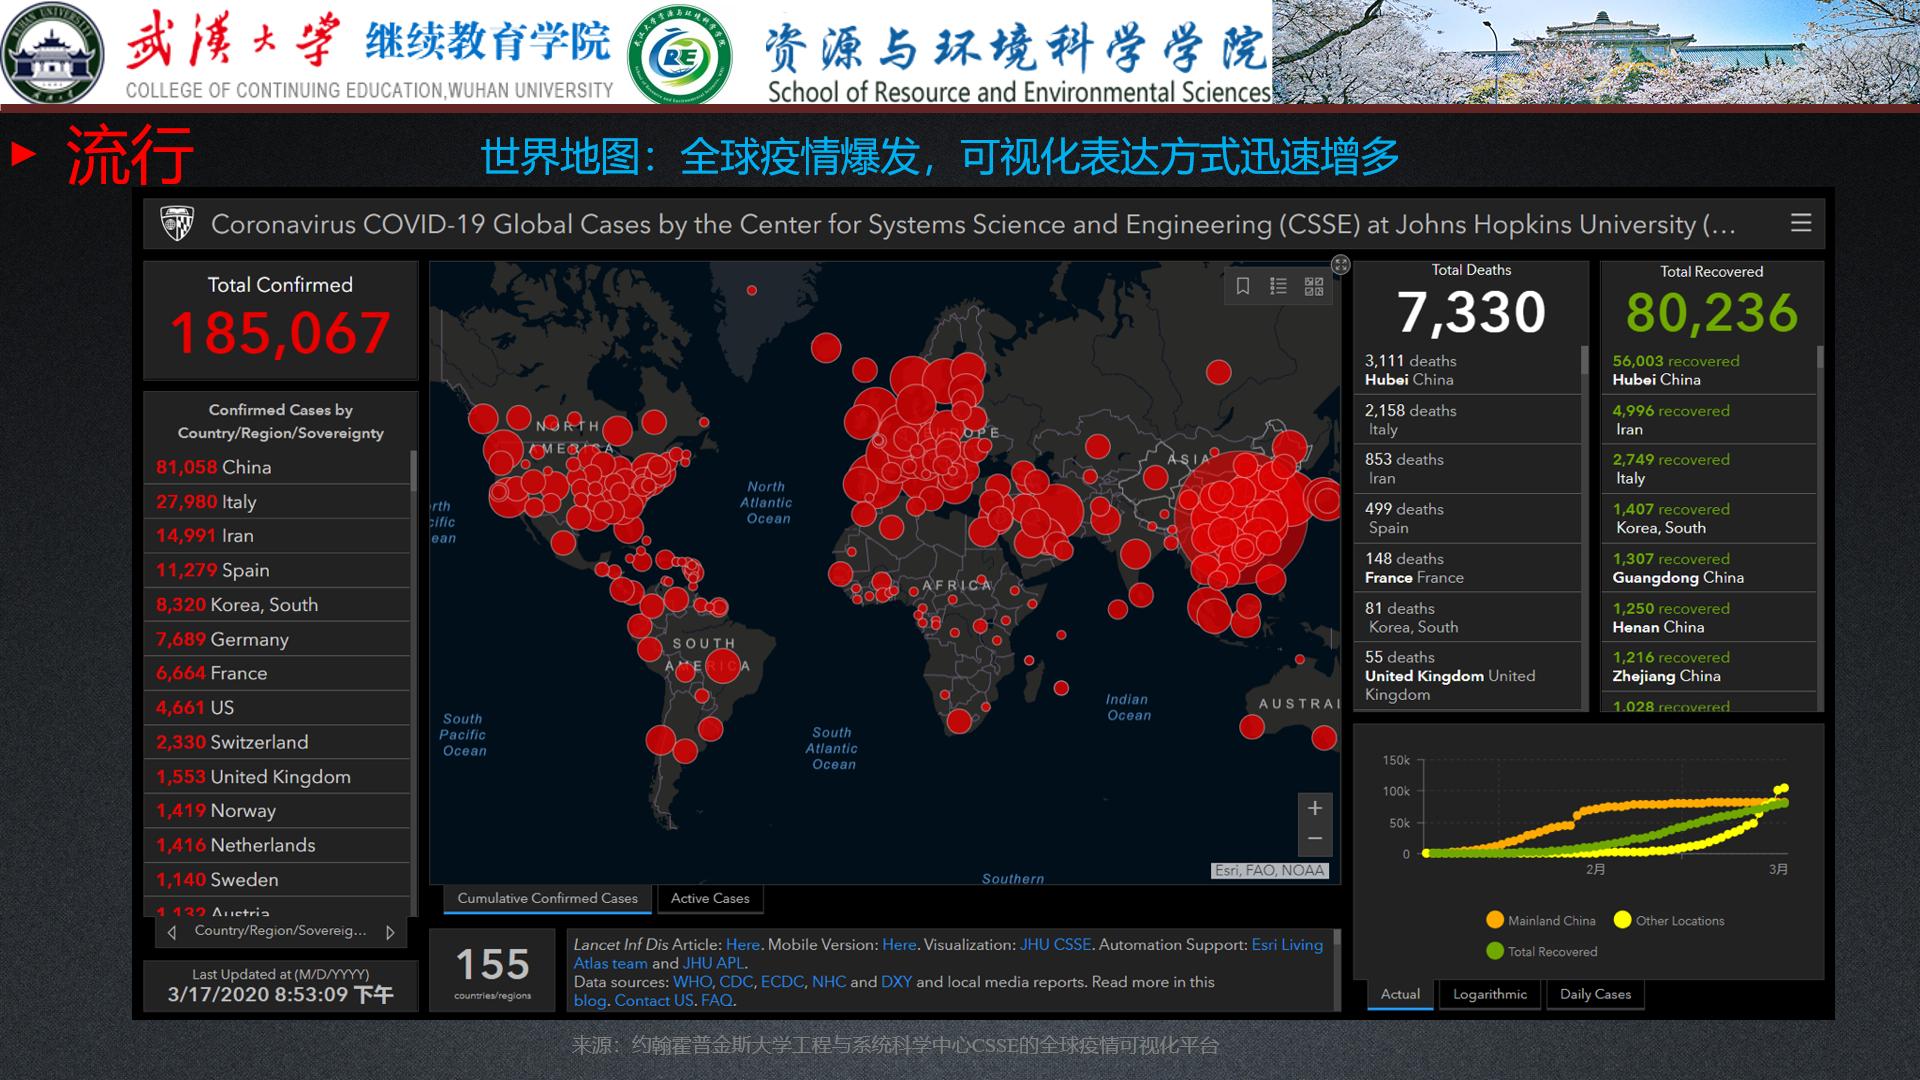Viewport: 1920px width, 1080px height.
Task: Open the basemap gallery grid icon
Action: pos(1314,287)
